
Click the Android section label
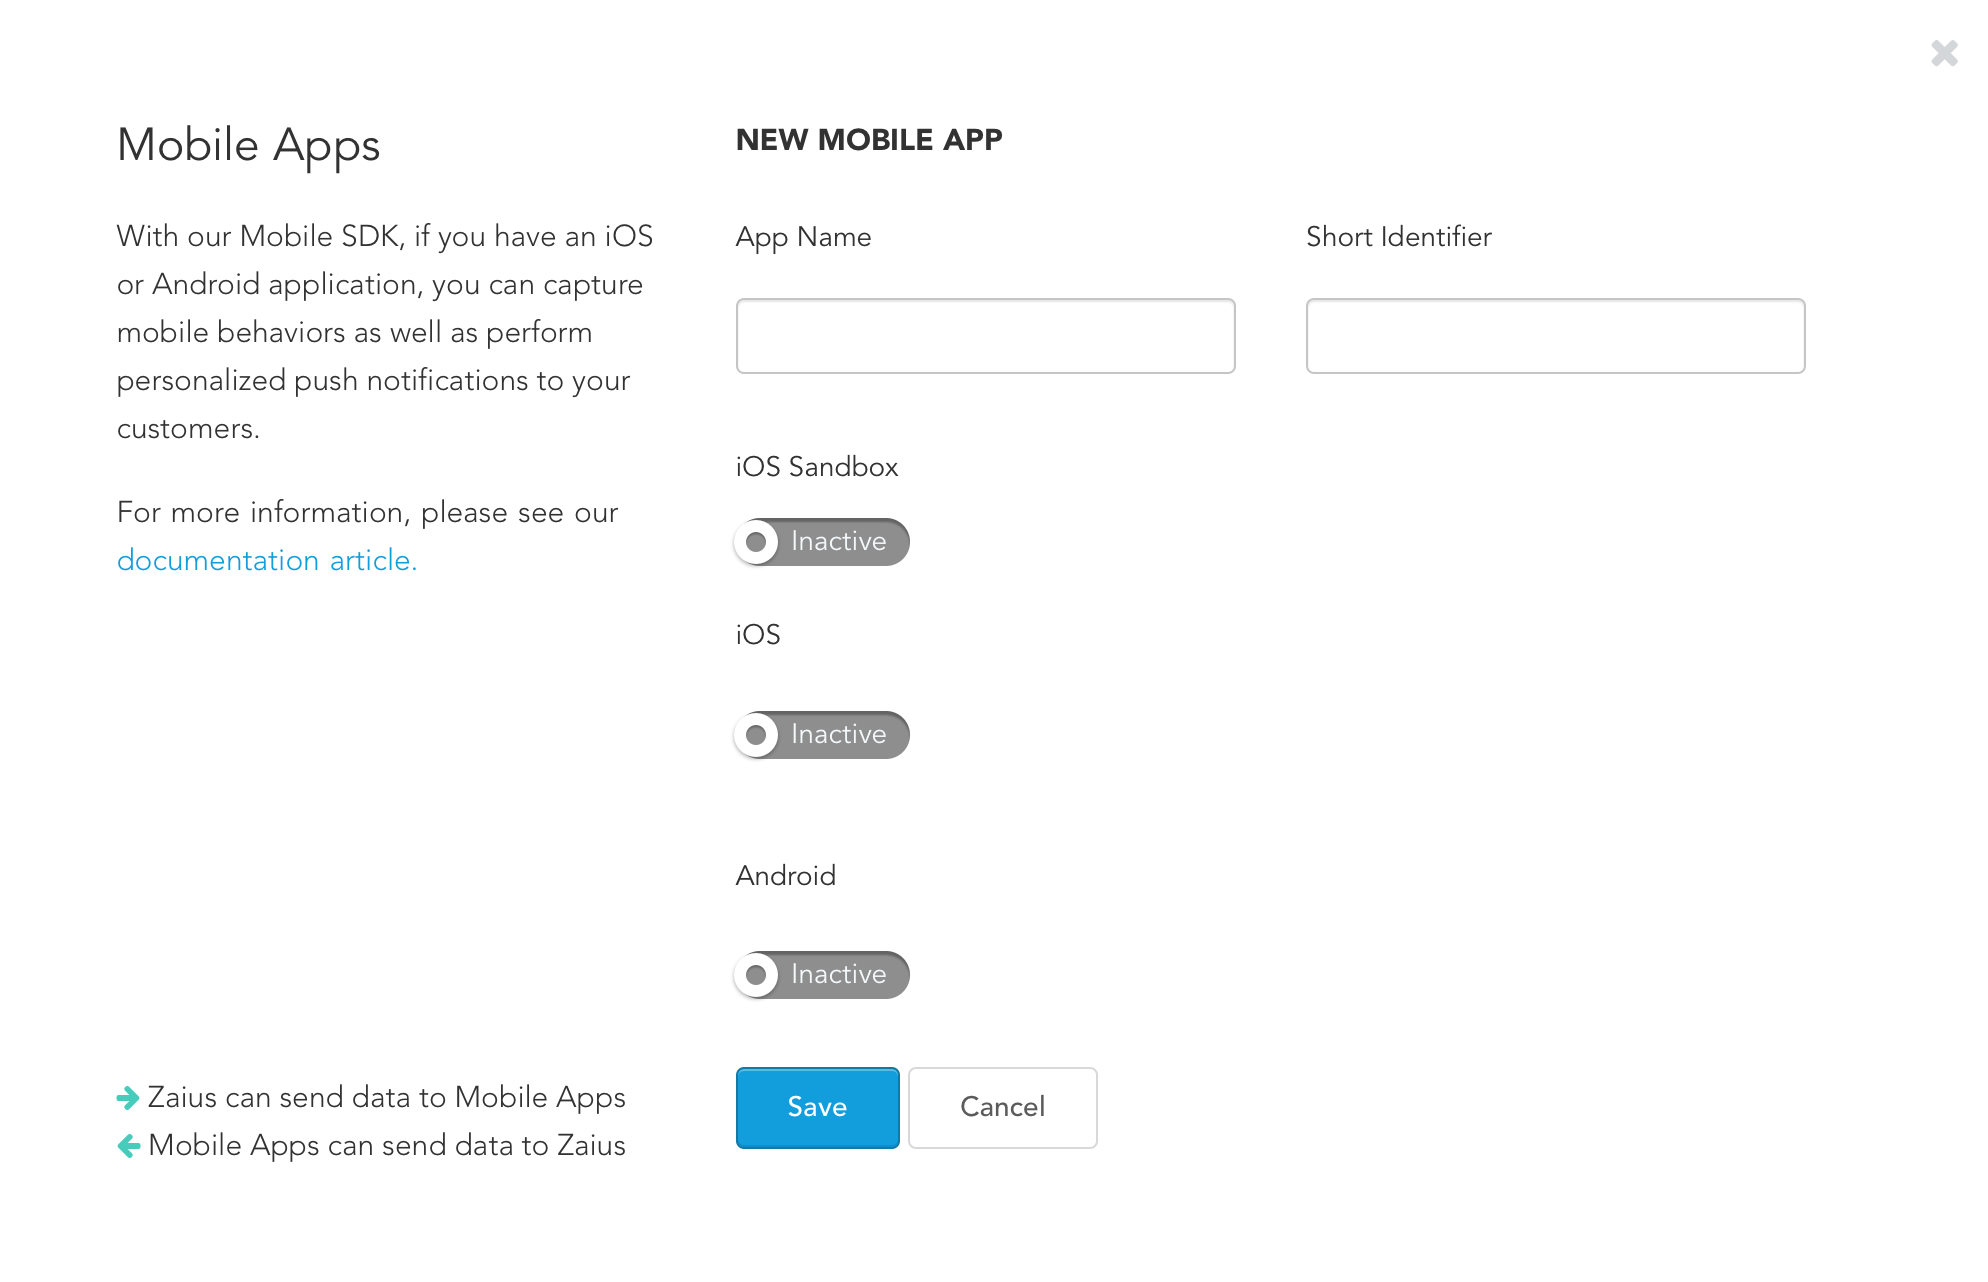tap(786, 876)
